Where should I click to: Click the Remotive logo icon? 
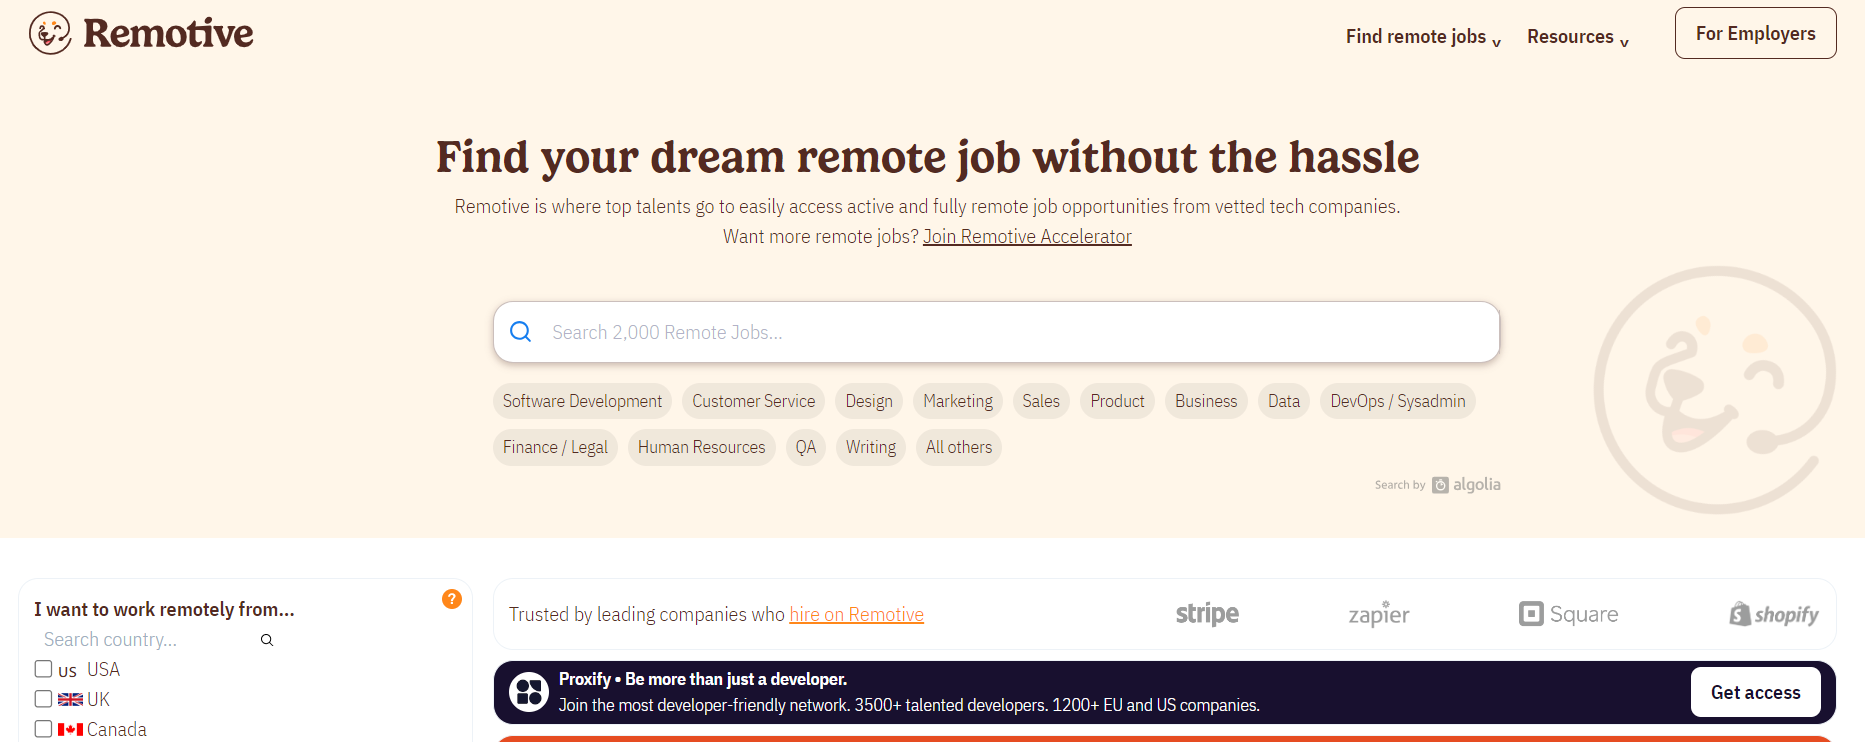coord(50,33)
